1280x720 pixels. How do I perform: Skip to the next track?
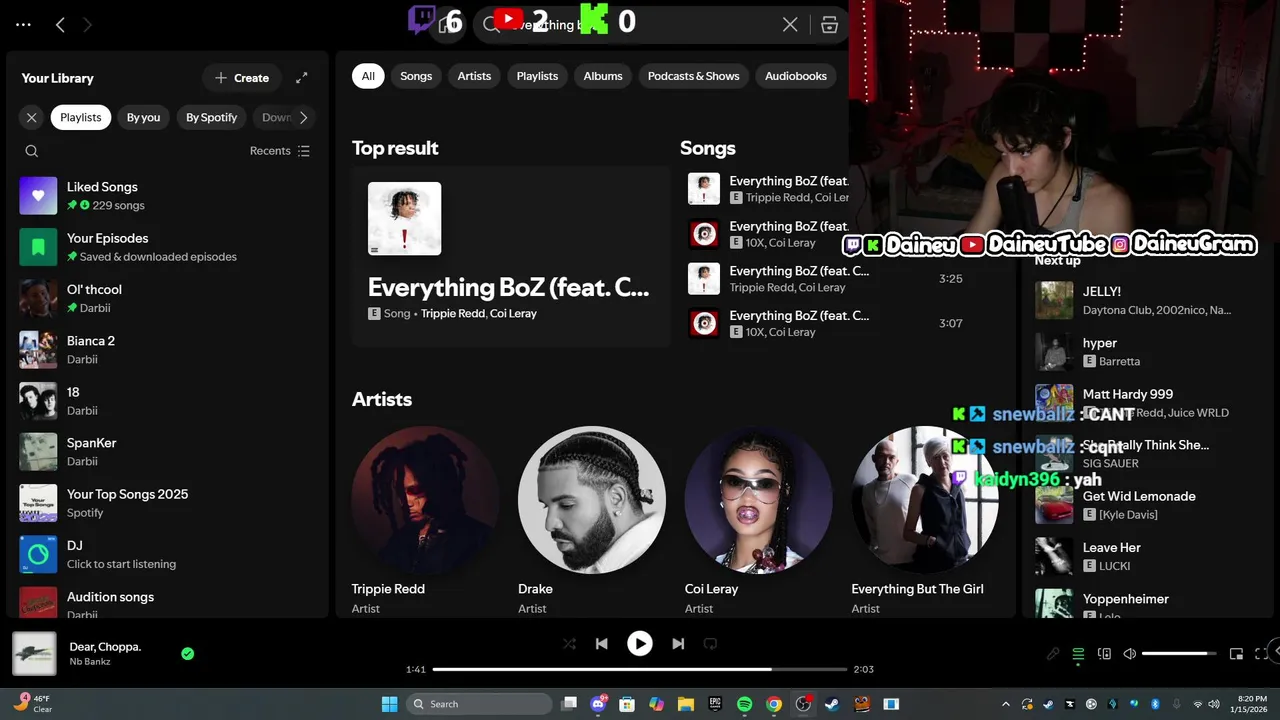(678, 644)
